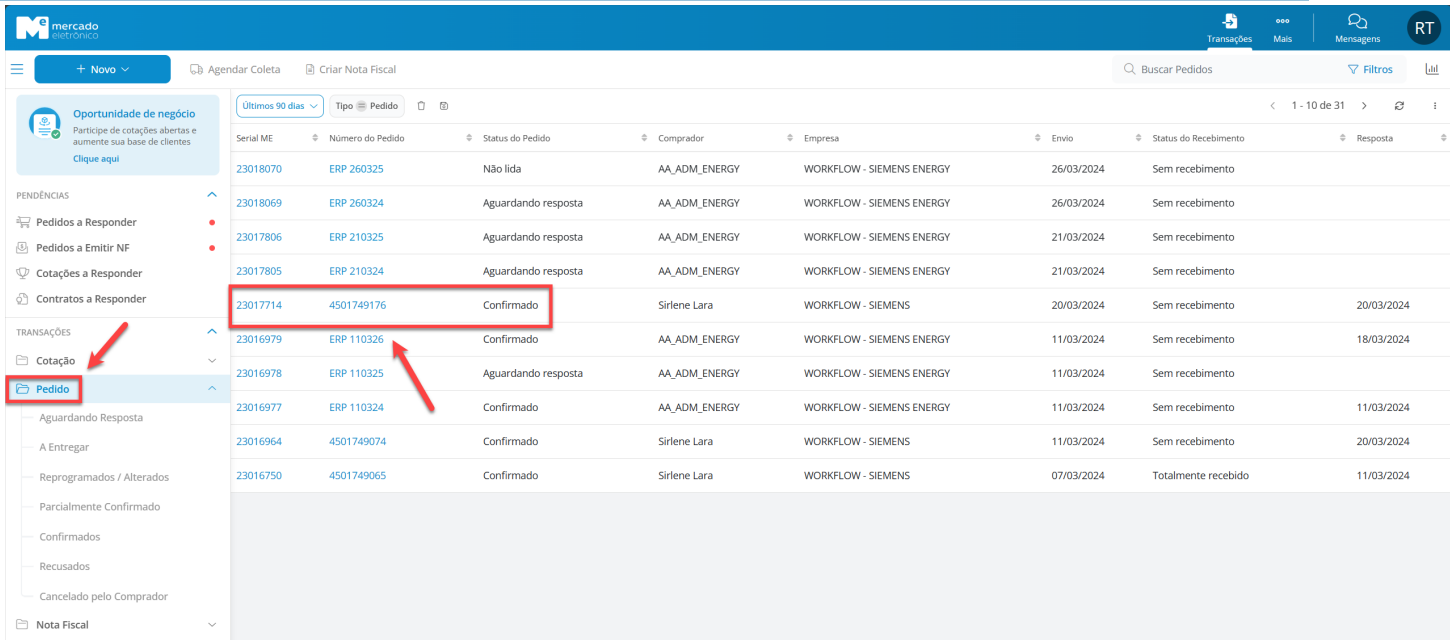The height and width of the screenshot is (640, 1450).
Task: Open Pedidos a Responder in Pendências
Action: (x=86, y=222)
